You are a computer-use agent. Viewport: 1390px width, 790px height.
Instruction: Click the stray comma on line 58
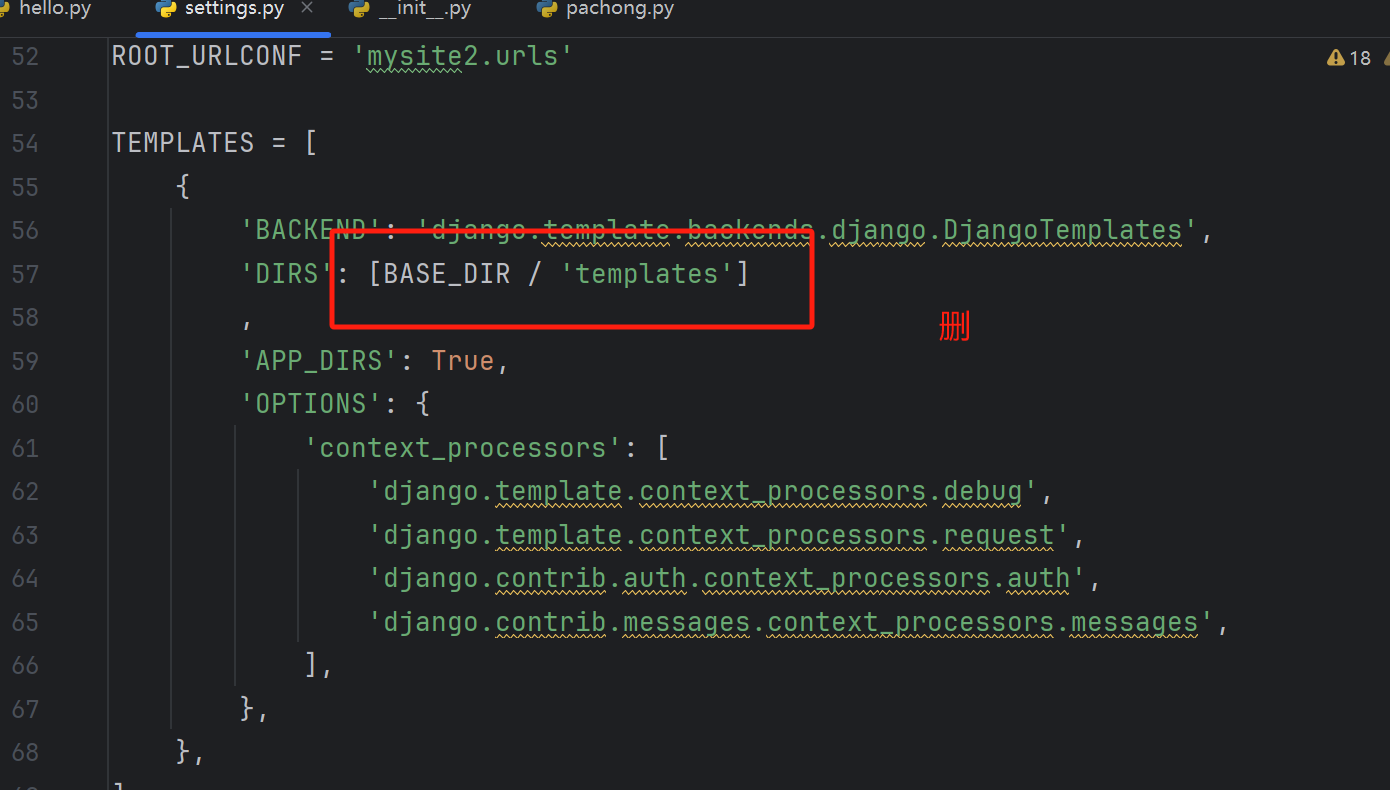click(247, 322)
